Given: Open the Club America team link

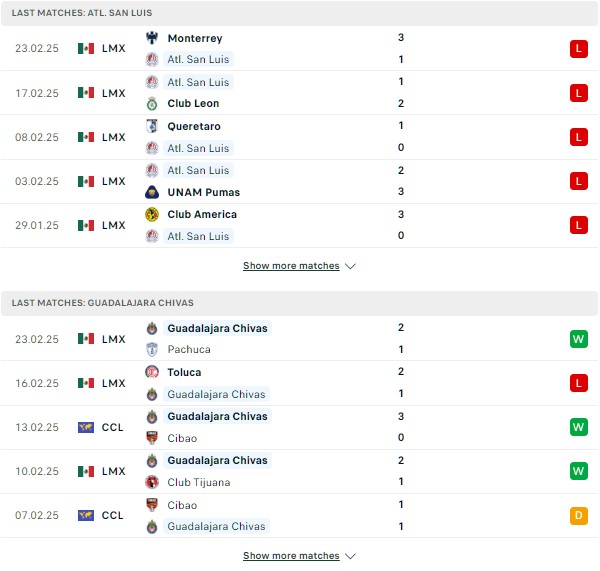Looking at the screenshot, I should [202, 214].
